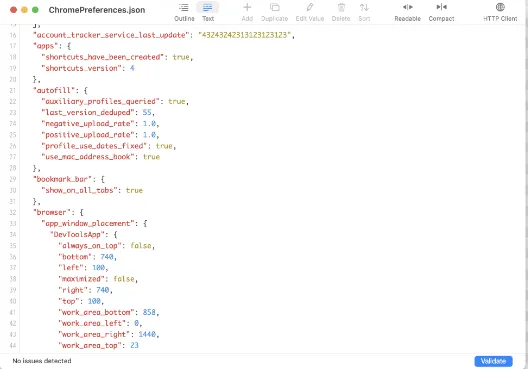This screenshot has height=369, width=528.
Task: Select the Text view mode
Action: pos(208,12)
